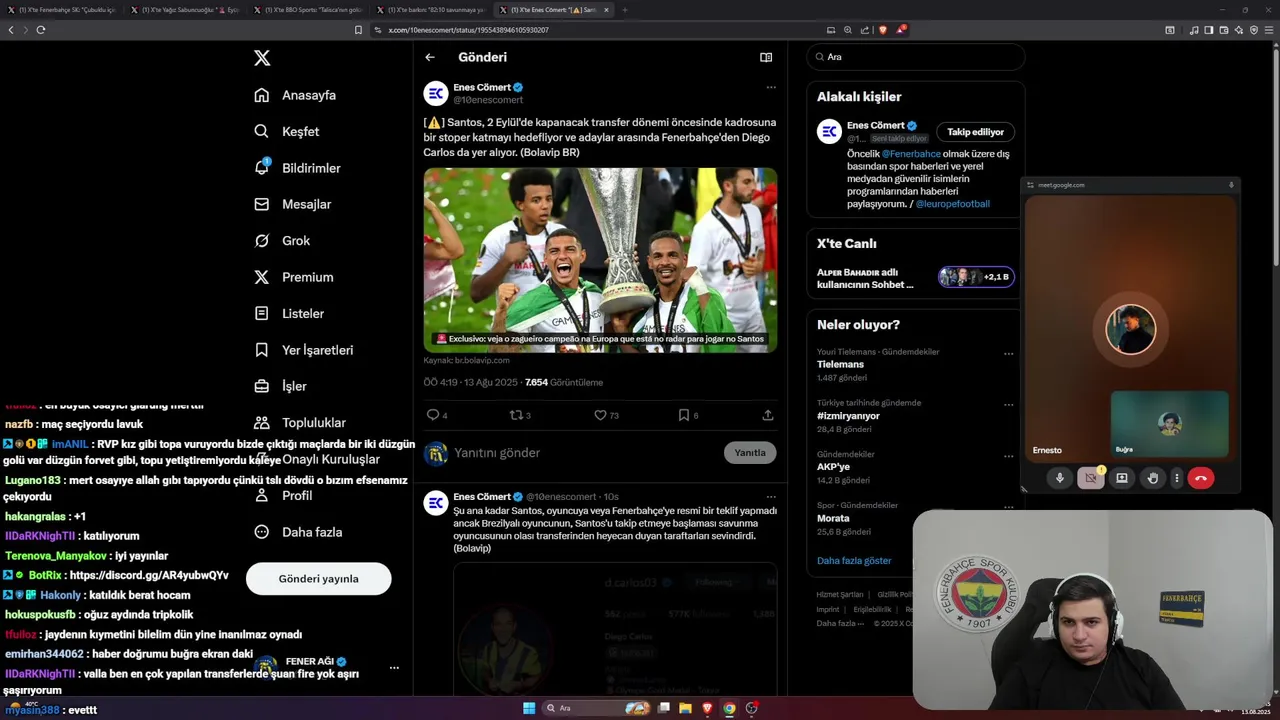Screen dimensions: 1280x720
Task: Open Mesajlar in the sidebar
Action: coord(292,204)
